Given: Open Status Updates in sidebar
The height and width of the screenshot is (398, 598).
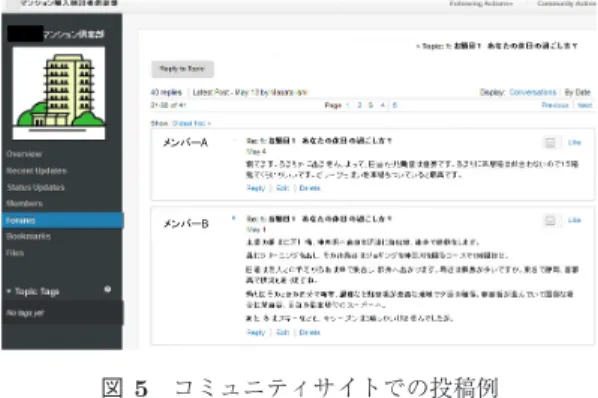Looking at the screenshot, I should pos(35,187).
